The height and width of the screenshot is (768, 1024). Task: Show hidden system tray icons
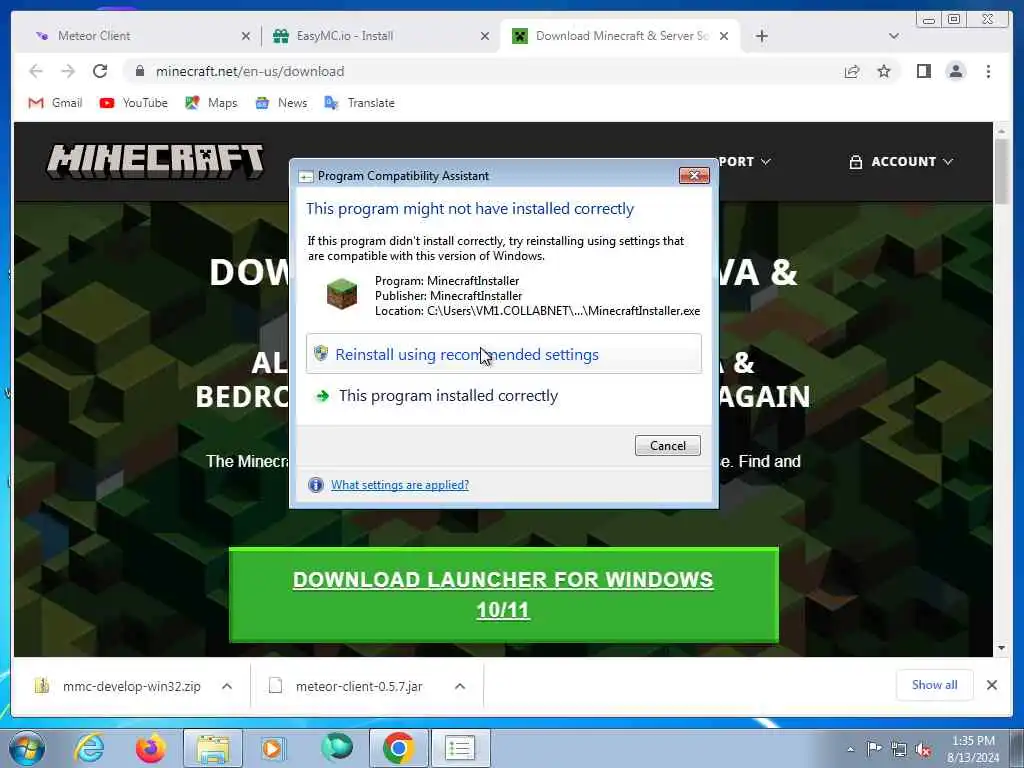[850, 749]
